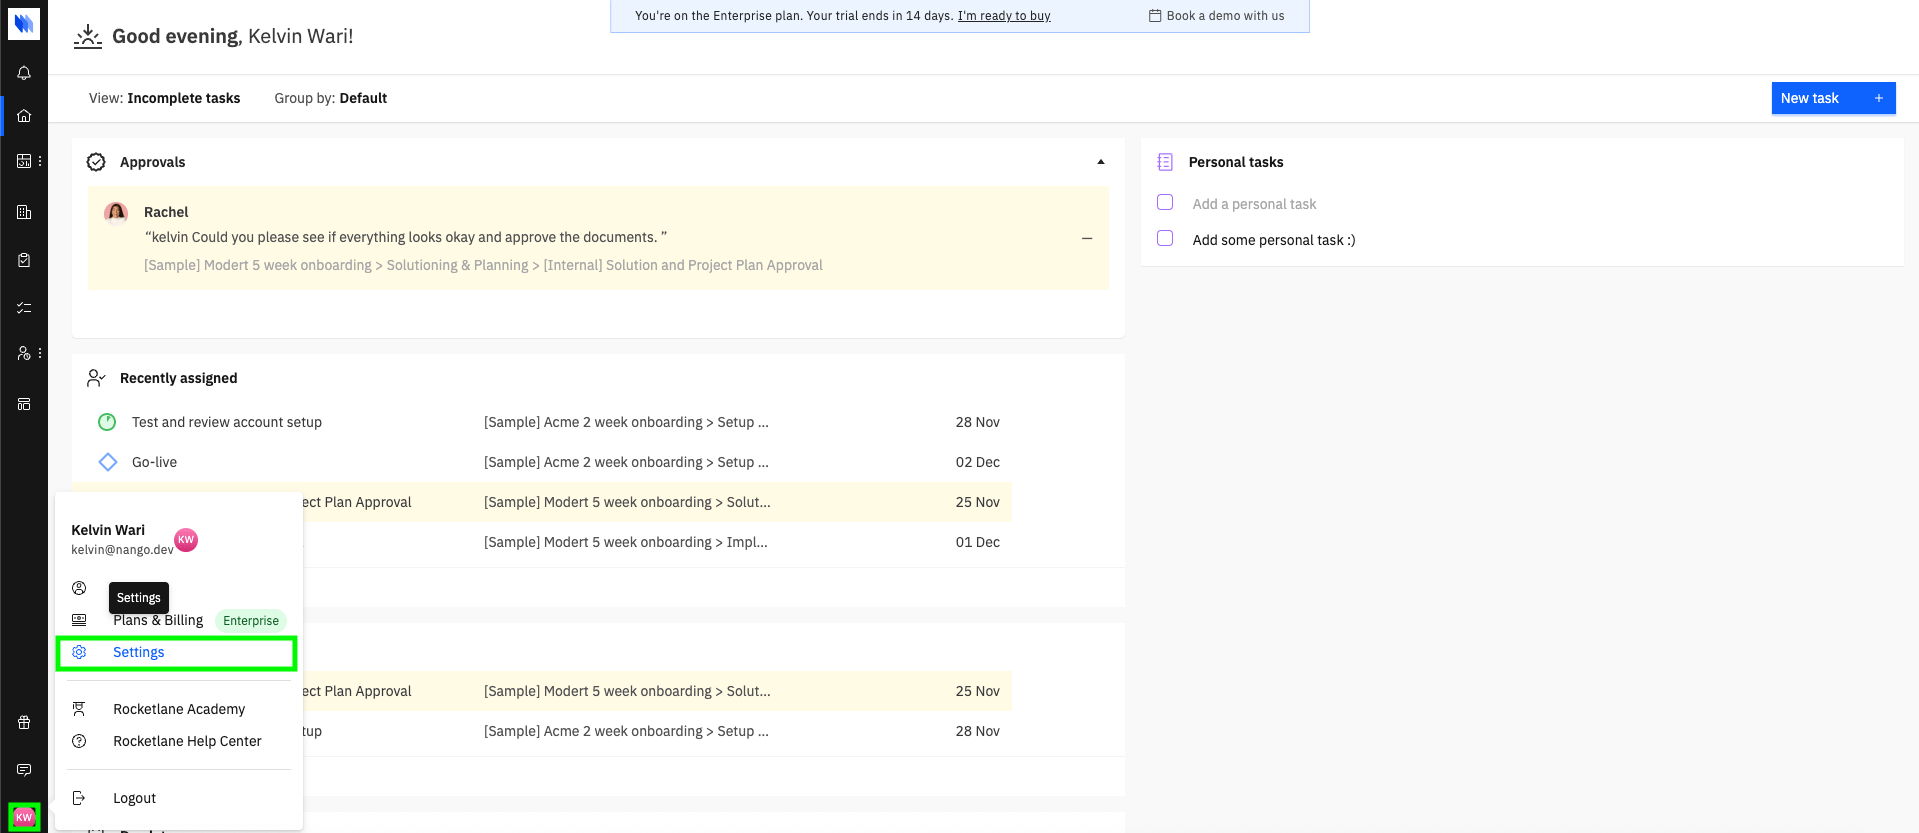This screenshot has width=1919, height=833.
Task: Open the templates icon in sidebar
Action: click(24, 404)
